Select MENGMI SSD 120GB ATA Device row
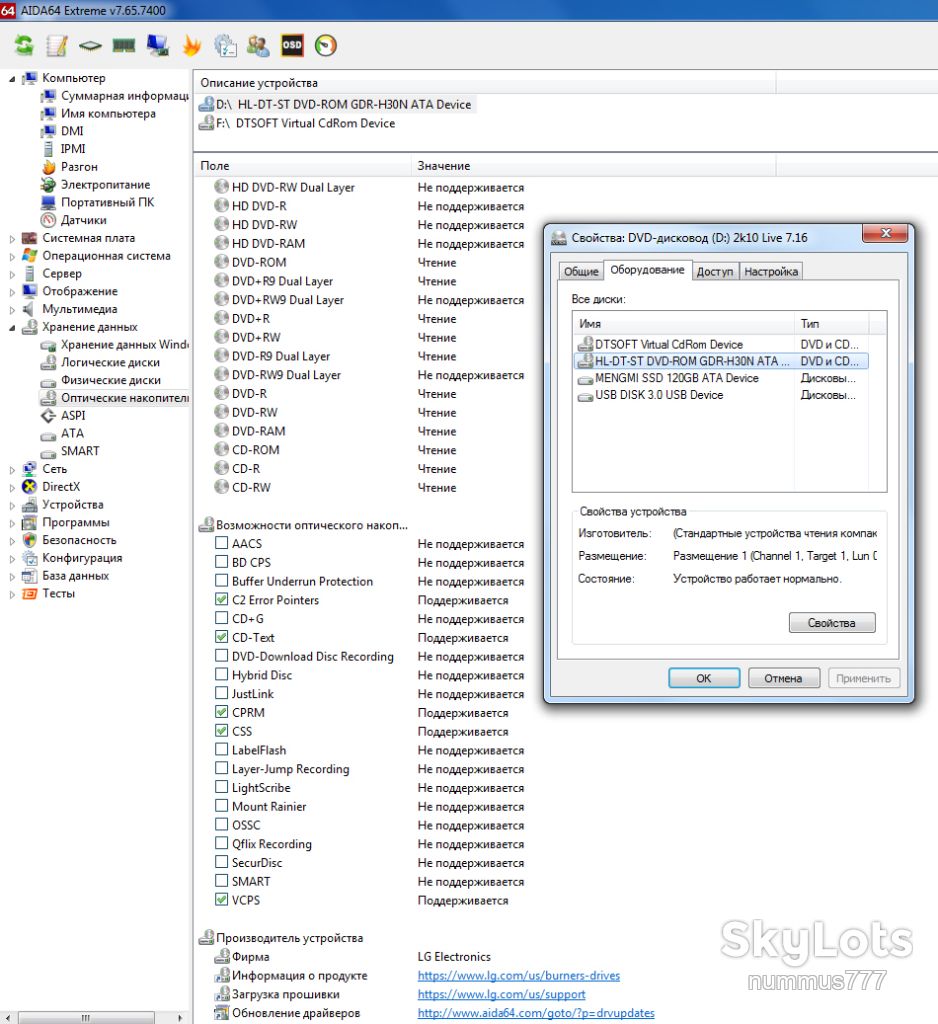Image resolution: width=938 pixels, height=1024 pixels. (721, 378)
